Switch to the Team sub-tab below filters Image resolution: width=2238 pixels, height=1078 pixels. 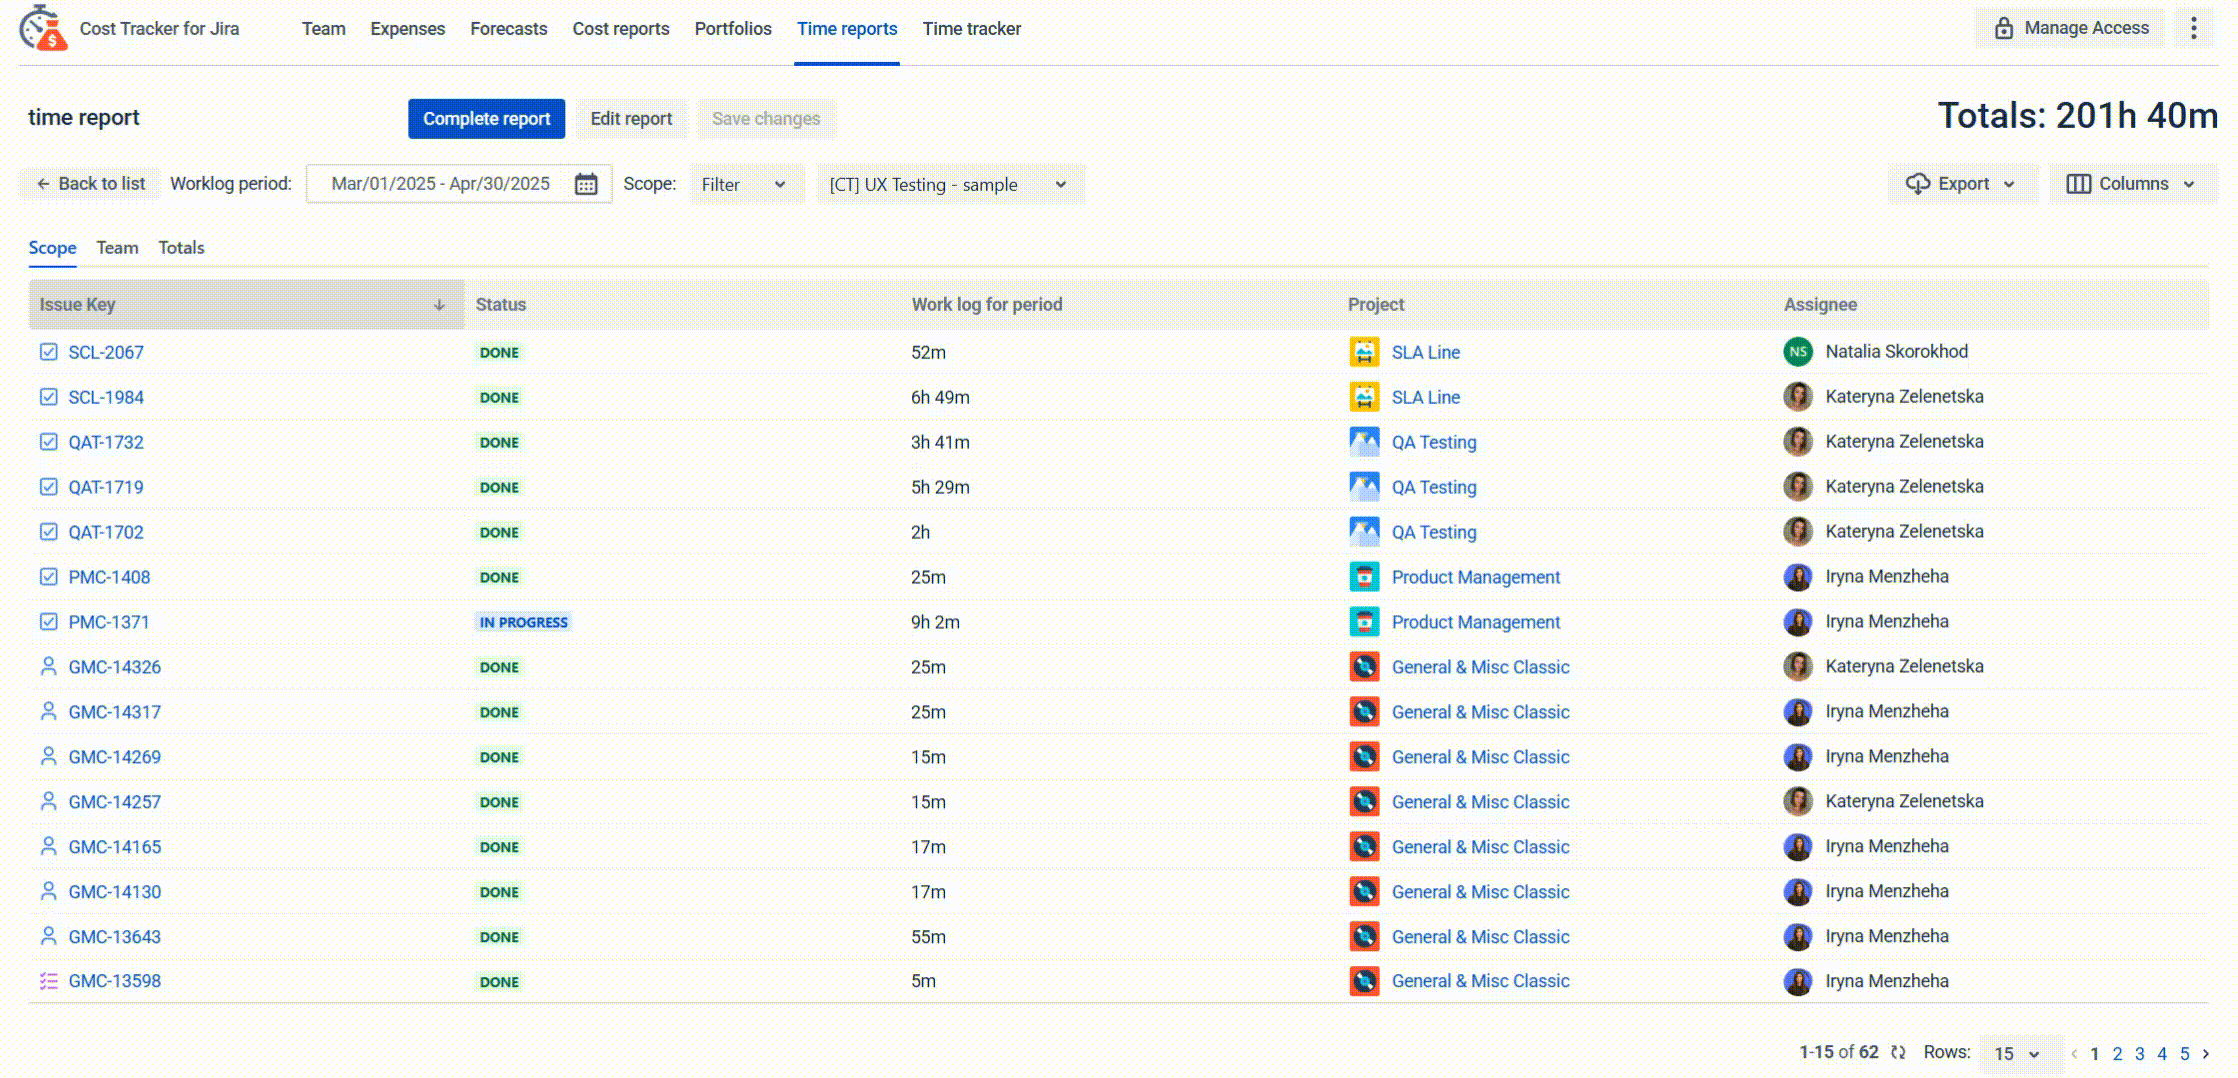117,248
